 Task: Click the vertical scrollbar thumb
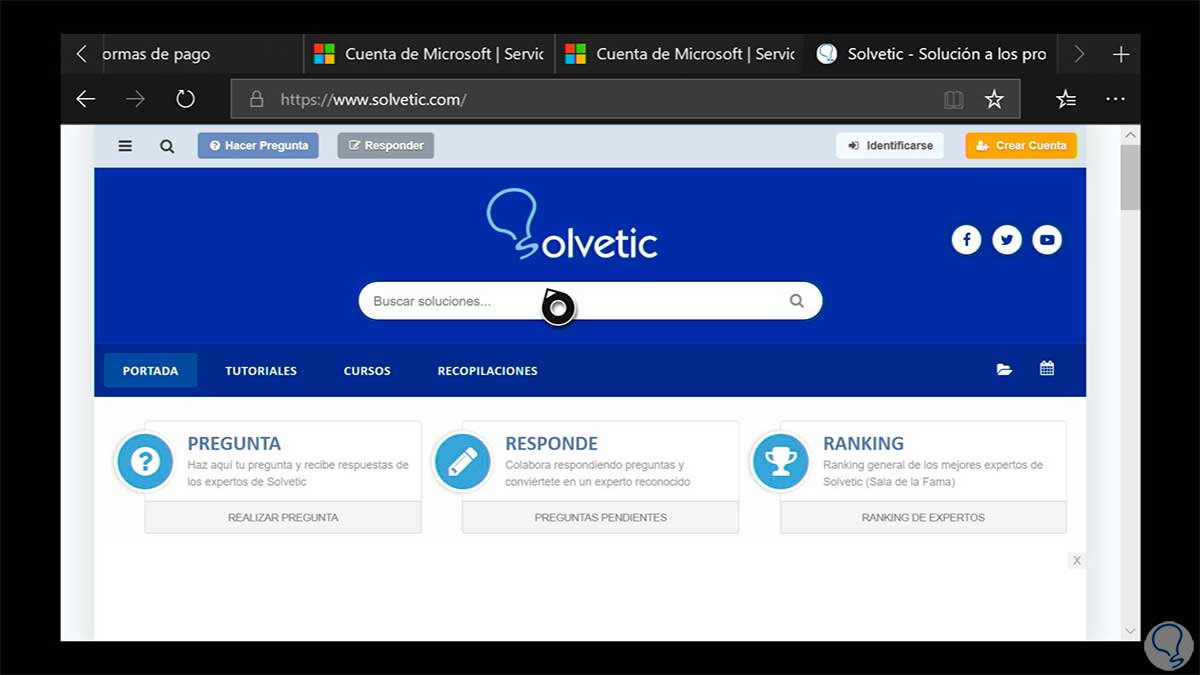[1130, 177]
